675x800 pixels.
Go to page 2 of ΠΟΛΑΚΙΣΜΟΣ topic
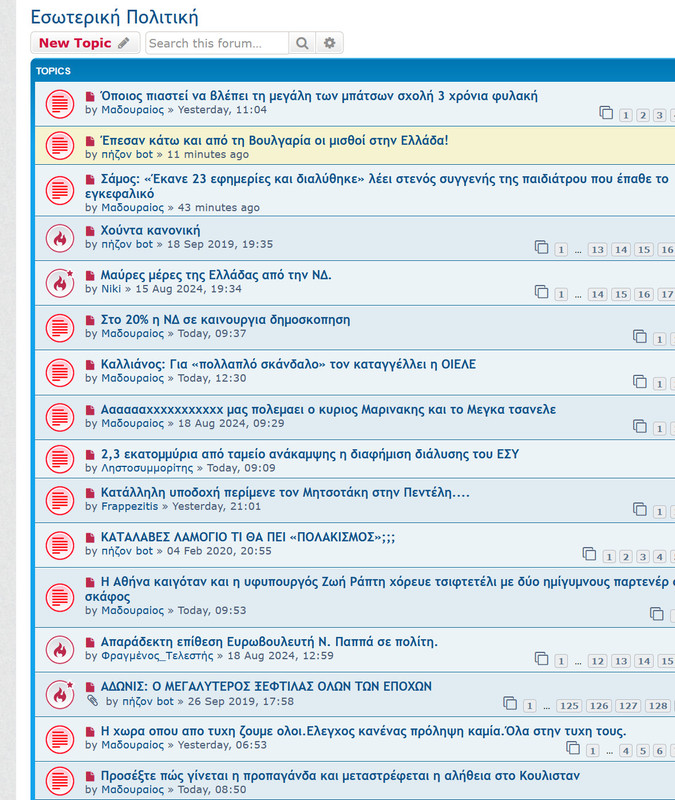click(x=626, y=556)
